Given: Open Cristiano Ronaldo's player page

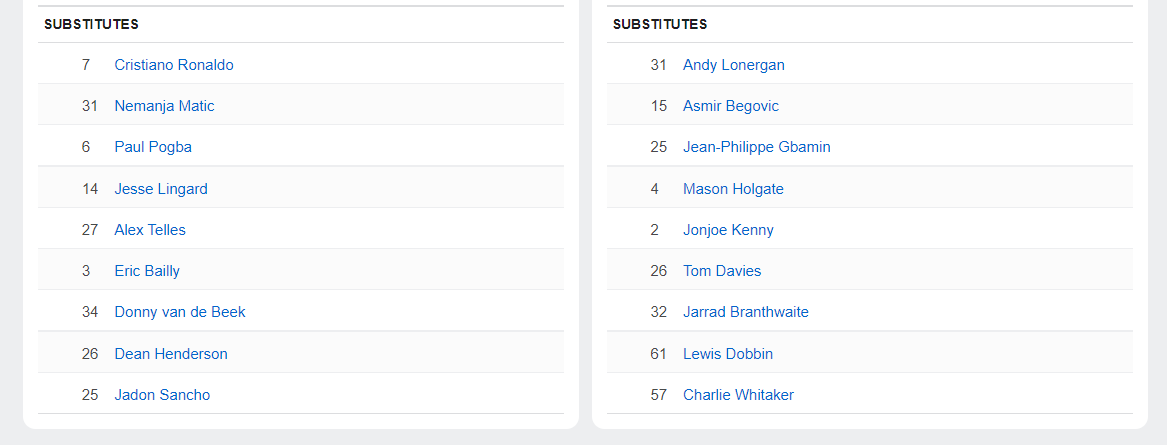Looking at the screenshot, I should pos(174,65).
